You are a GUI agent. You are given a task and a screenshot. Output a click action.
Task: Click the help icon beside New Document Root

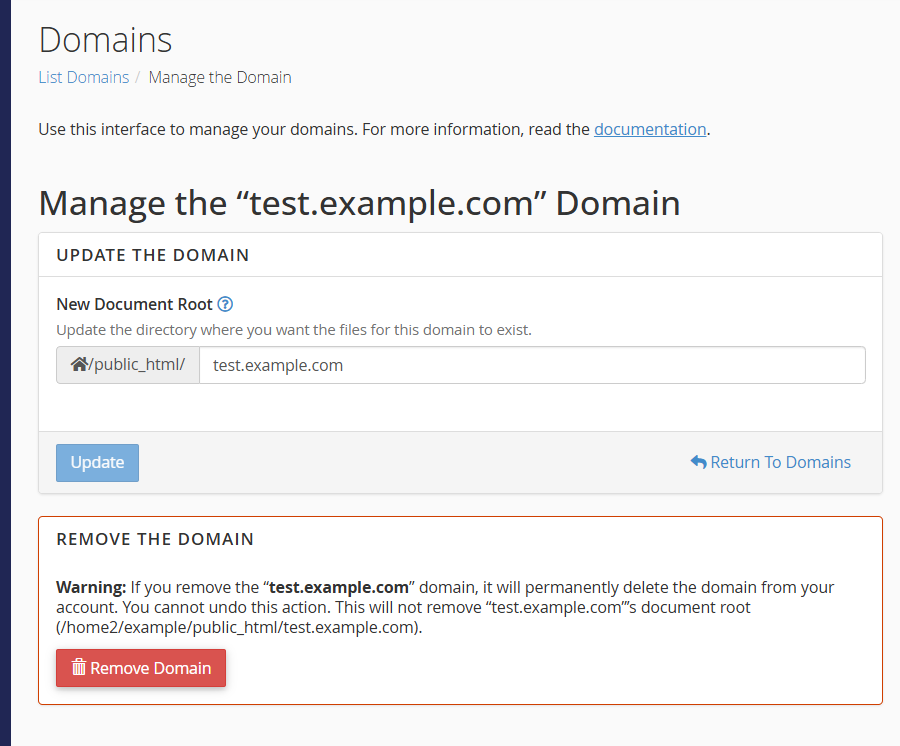coord(225,305)
